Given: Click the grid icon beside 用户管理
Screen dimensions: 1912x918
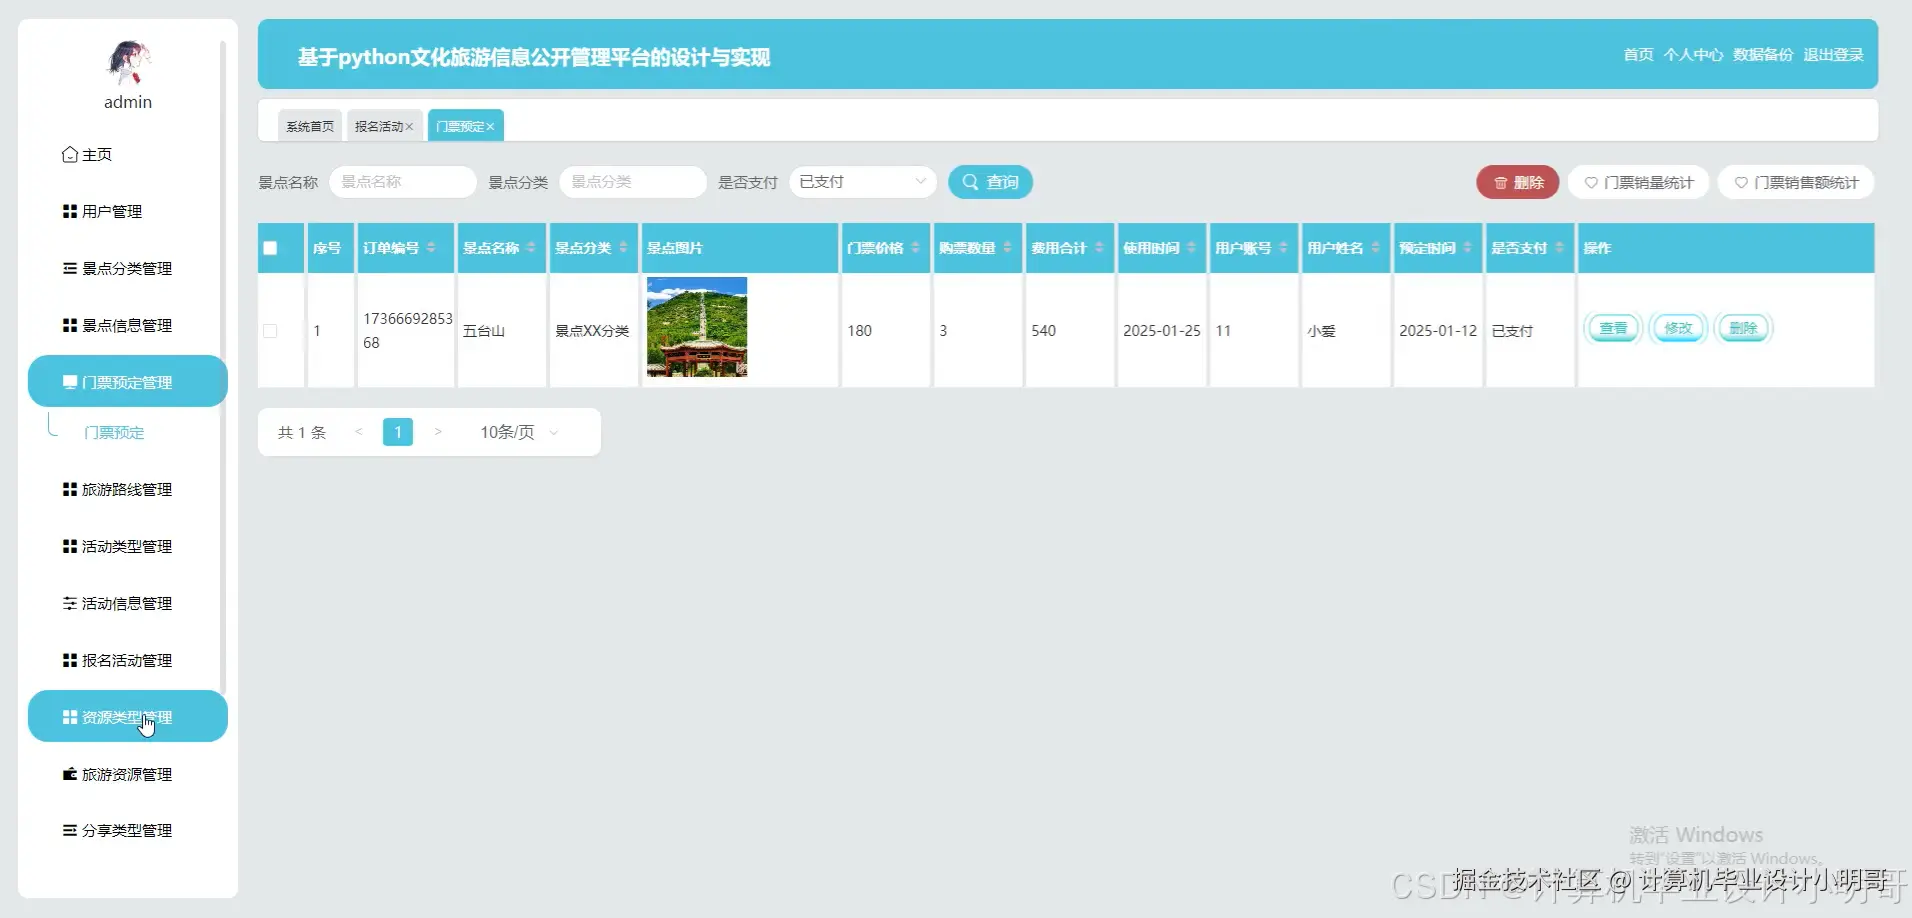Looking at the screenshot, I should pyautogui.click(x=70, y=212).
